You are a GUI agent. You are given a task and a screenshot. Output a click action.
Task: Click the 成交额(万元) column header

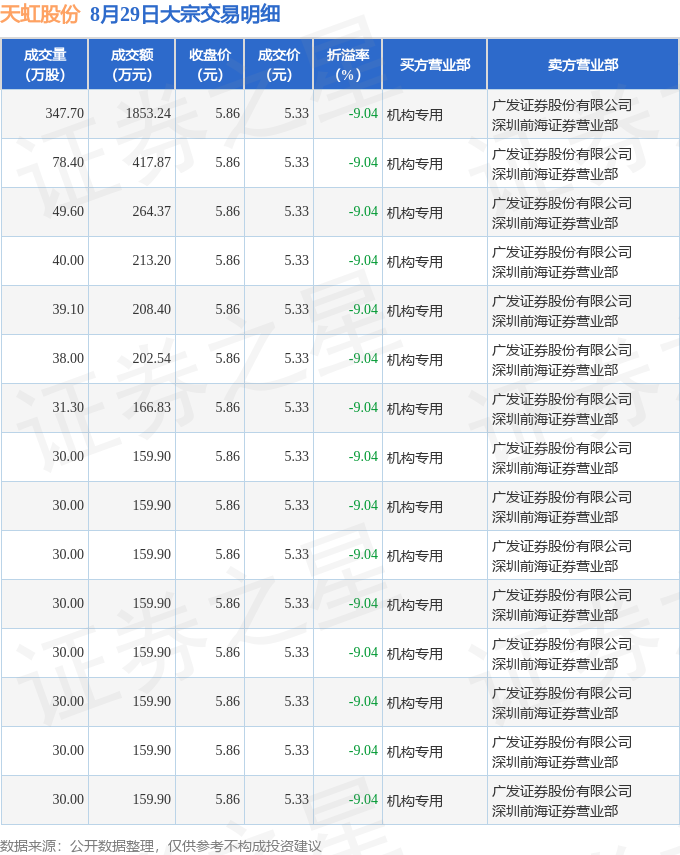tap(132, 64)
